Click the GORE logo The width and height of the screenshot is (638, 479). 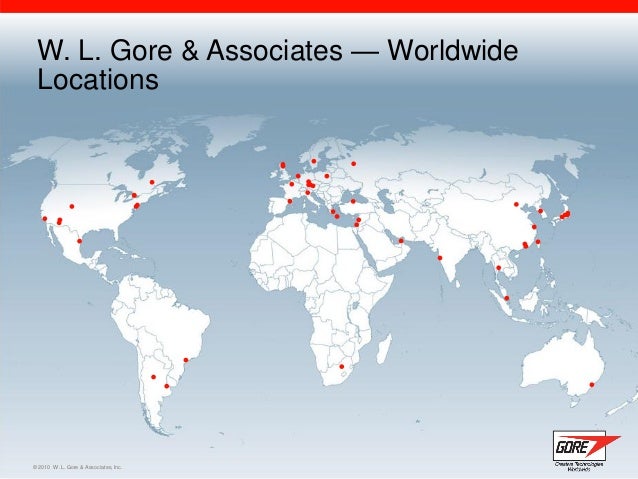586,447
